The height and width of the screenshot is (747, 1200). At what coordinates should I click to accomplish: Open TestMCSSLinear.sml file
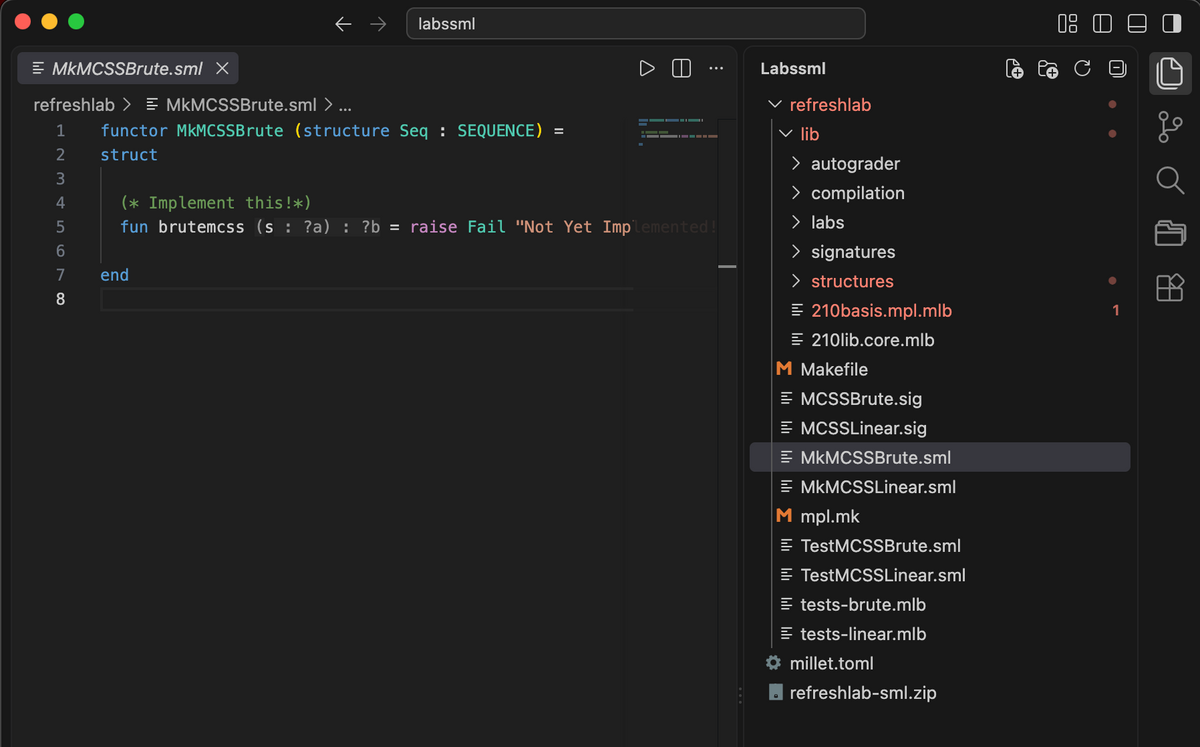tap(940, 575)
